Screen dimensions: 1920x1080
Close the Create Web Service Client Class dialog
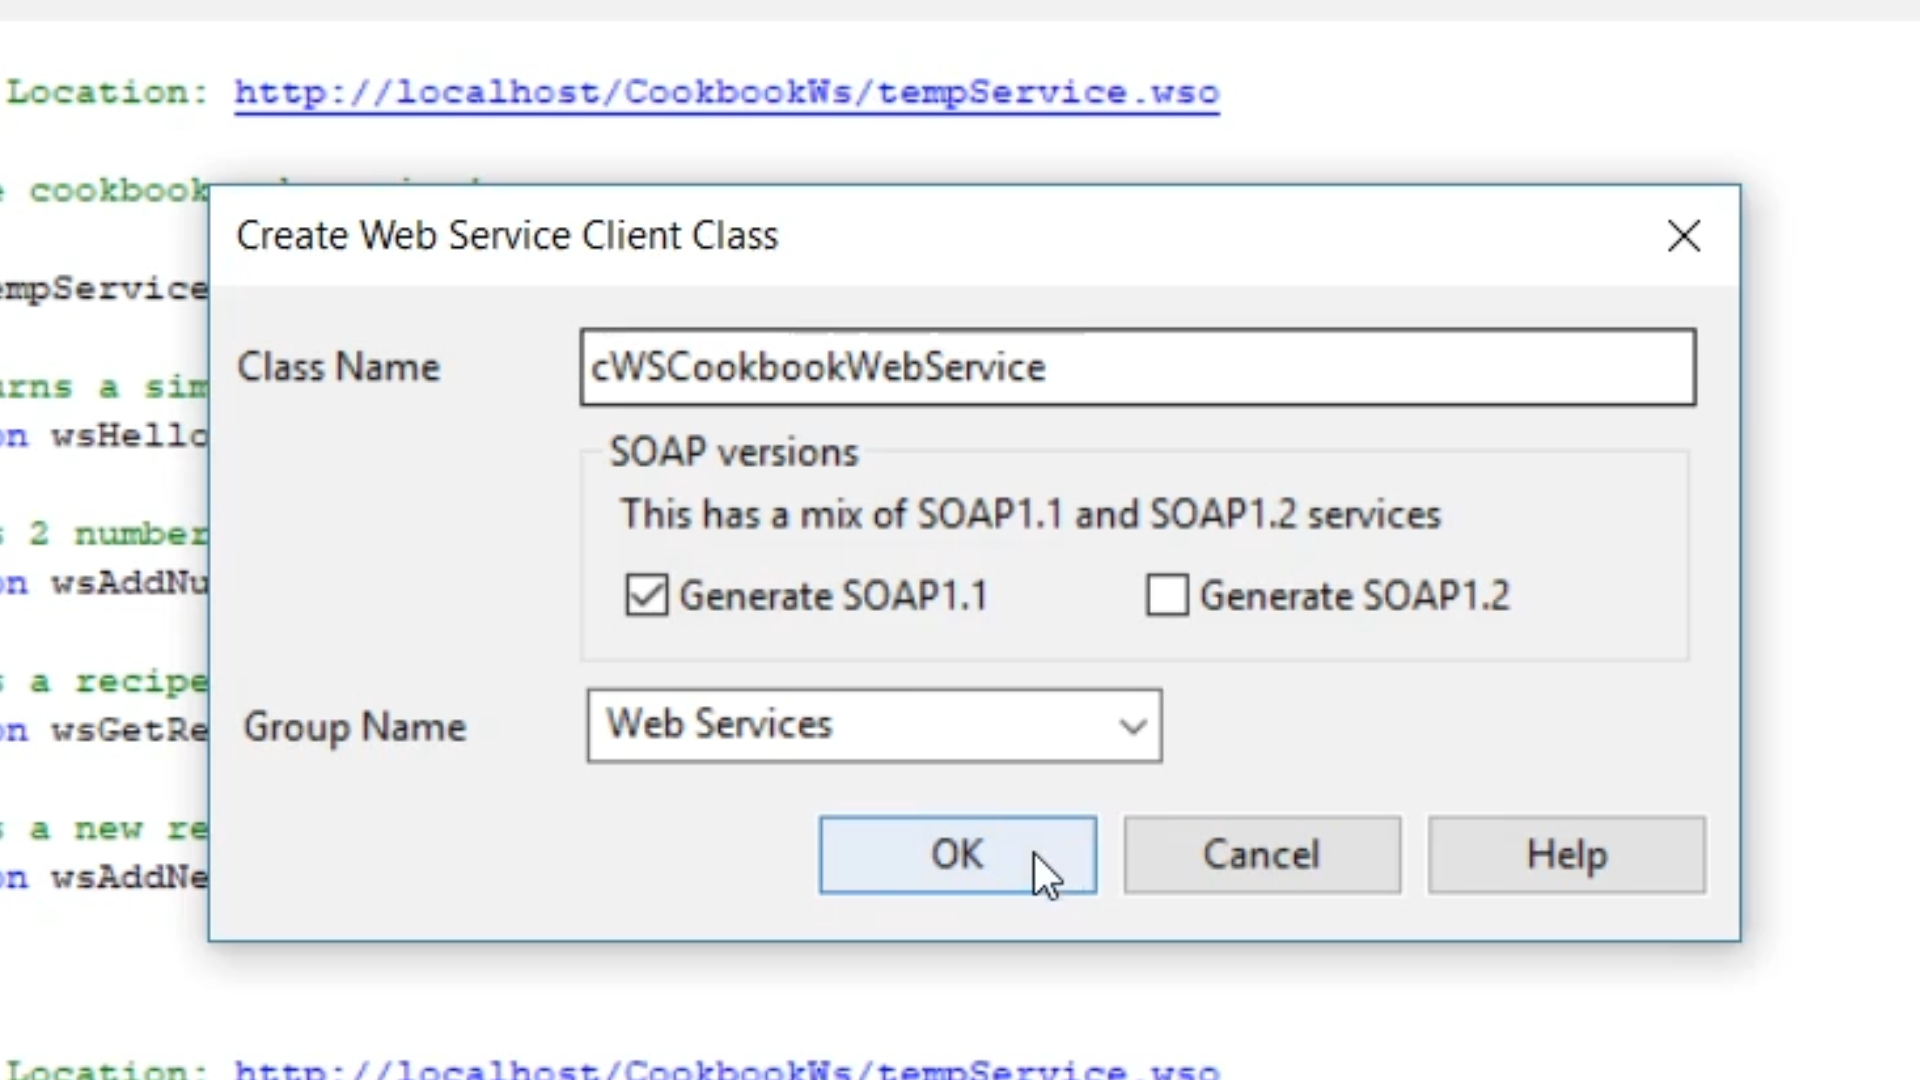click(x=1684, y=237)
